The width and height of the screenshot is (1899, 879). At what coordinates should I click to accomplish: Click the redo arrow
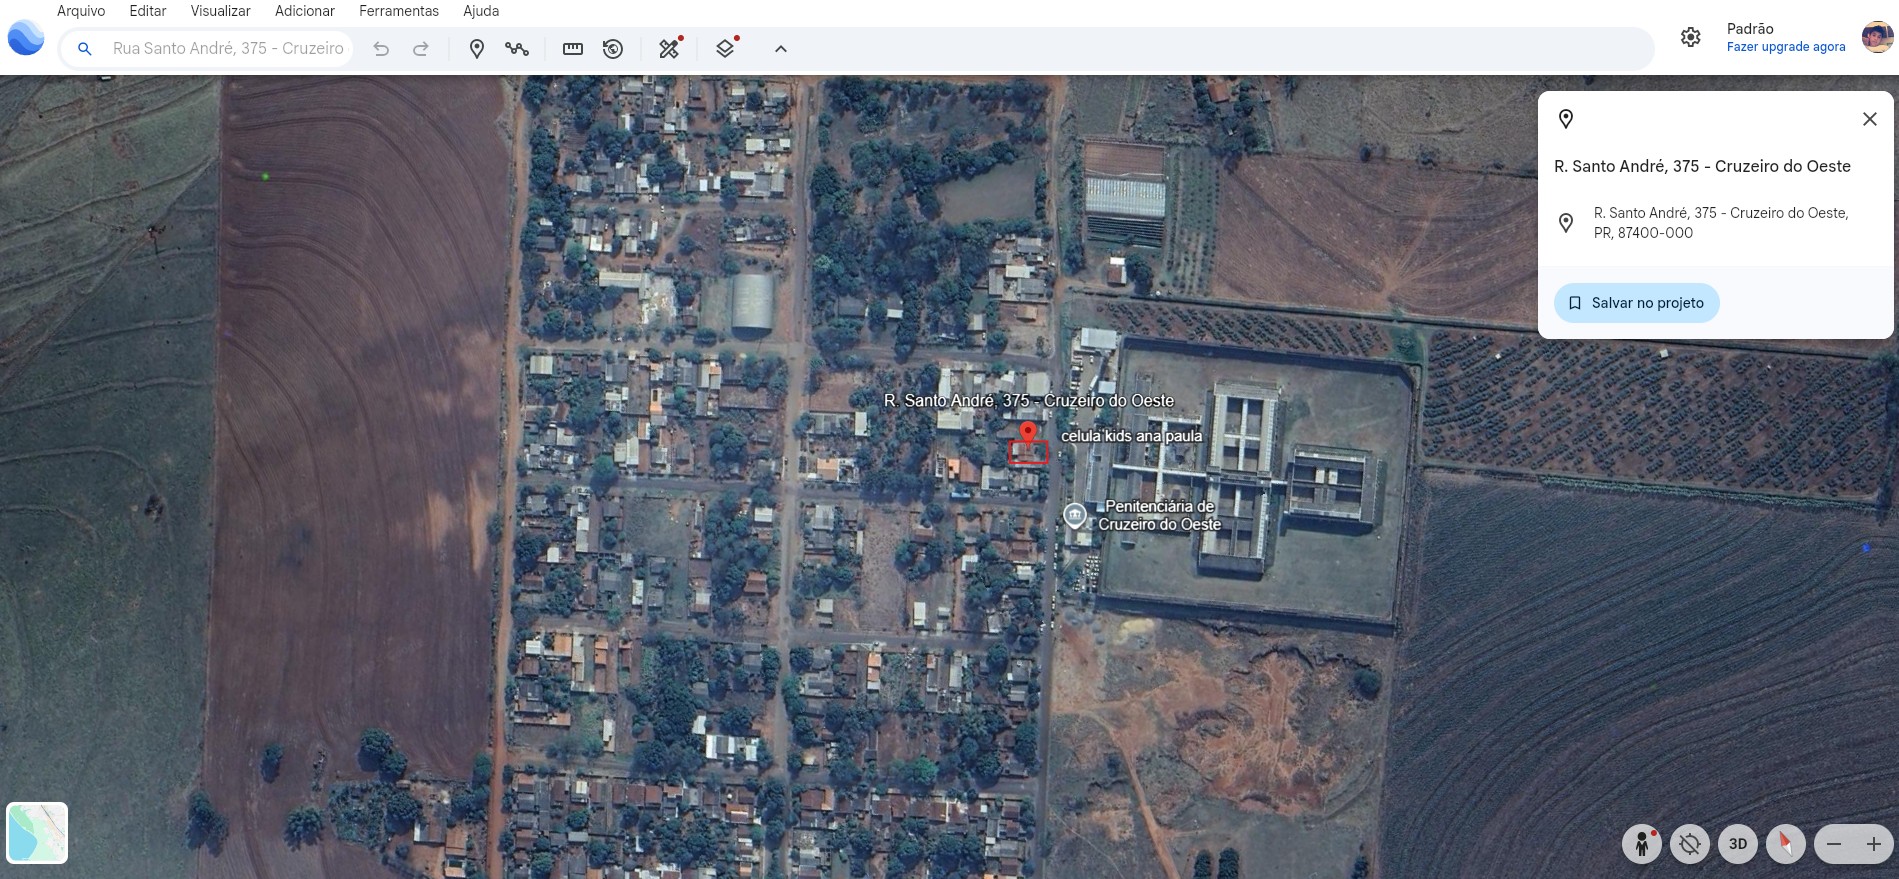pos(421,49)
